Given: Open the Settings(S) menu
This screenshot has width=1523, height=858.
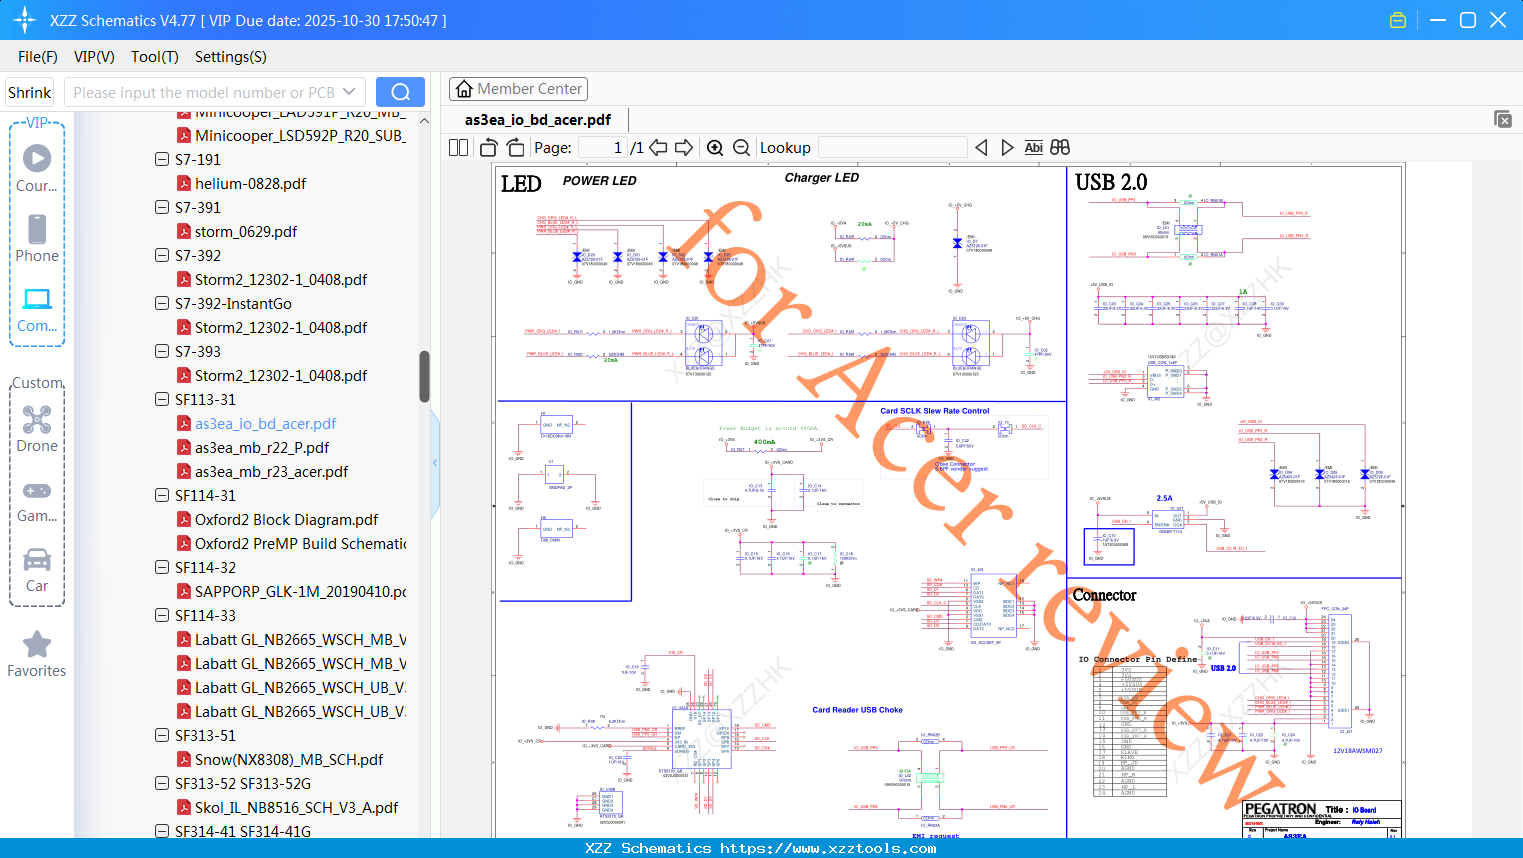Looking at the screenshot, I should (231, 57).
